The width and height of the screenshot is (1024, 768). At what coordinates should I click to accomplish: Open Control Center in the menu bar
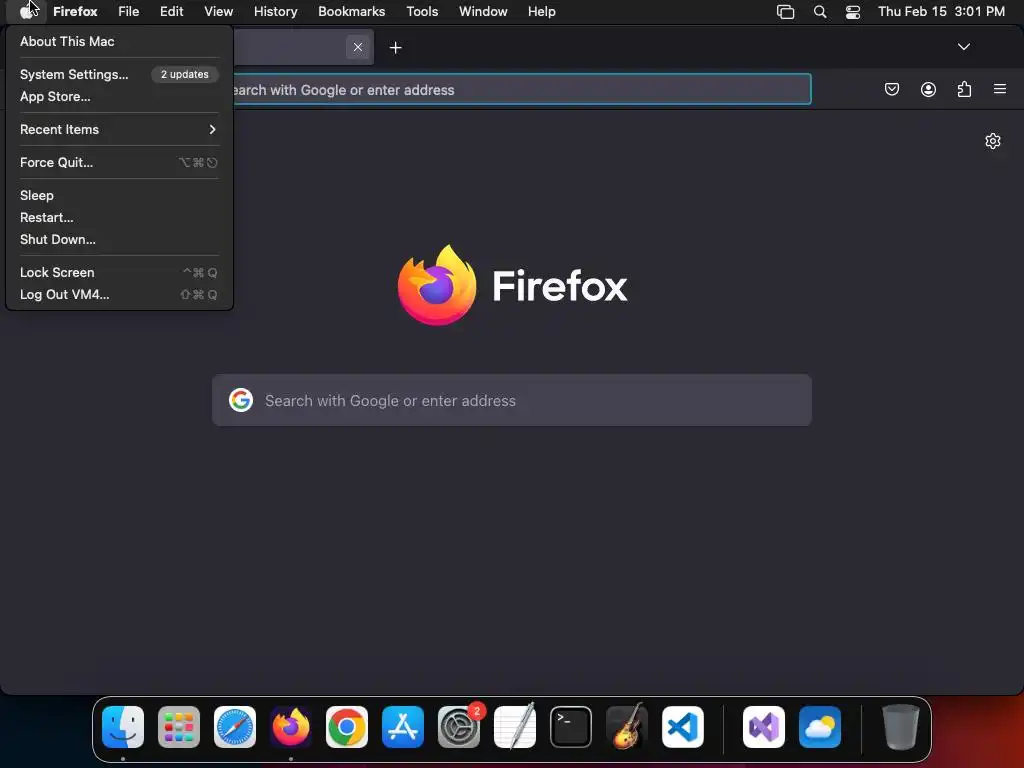(852, 12)
